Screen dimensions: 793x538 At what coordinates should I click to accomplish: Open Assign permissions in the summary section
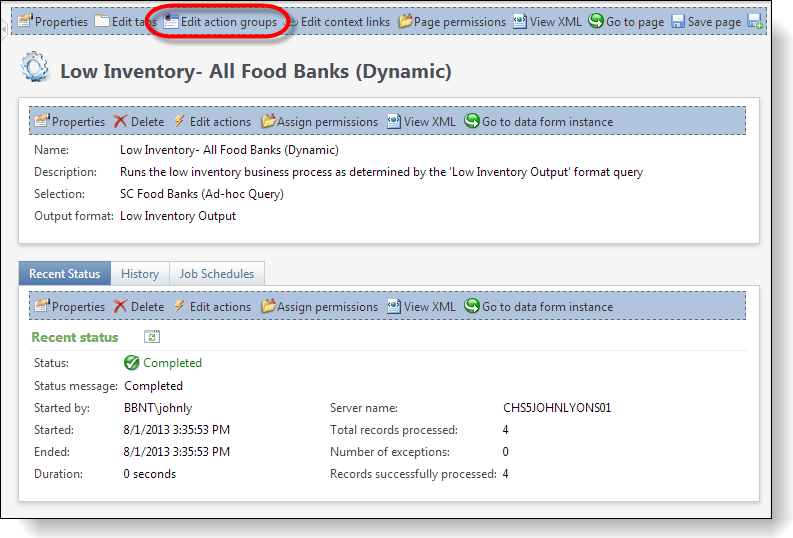(x=319, y=122)
